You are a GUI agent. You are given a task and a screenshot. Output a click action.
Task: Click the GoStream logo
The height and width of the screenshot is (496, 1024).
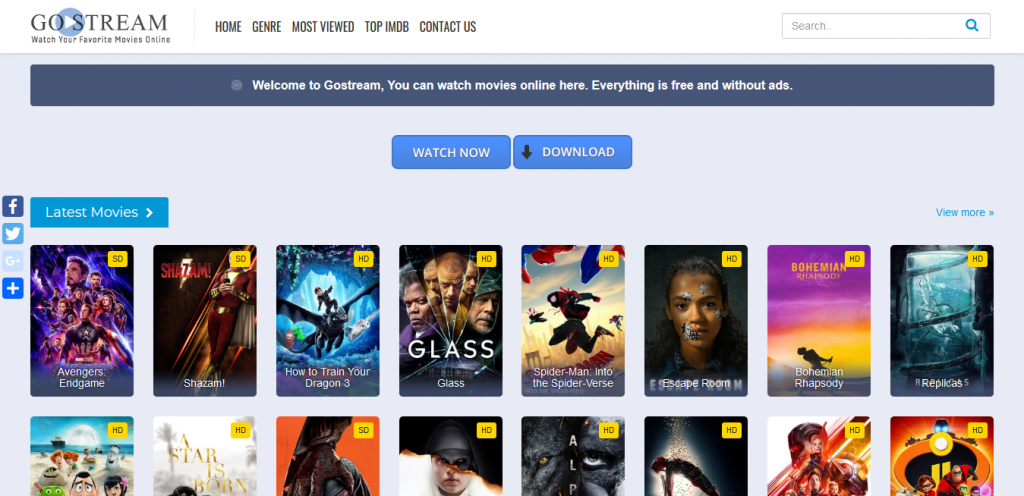click(x=101, y=27)
